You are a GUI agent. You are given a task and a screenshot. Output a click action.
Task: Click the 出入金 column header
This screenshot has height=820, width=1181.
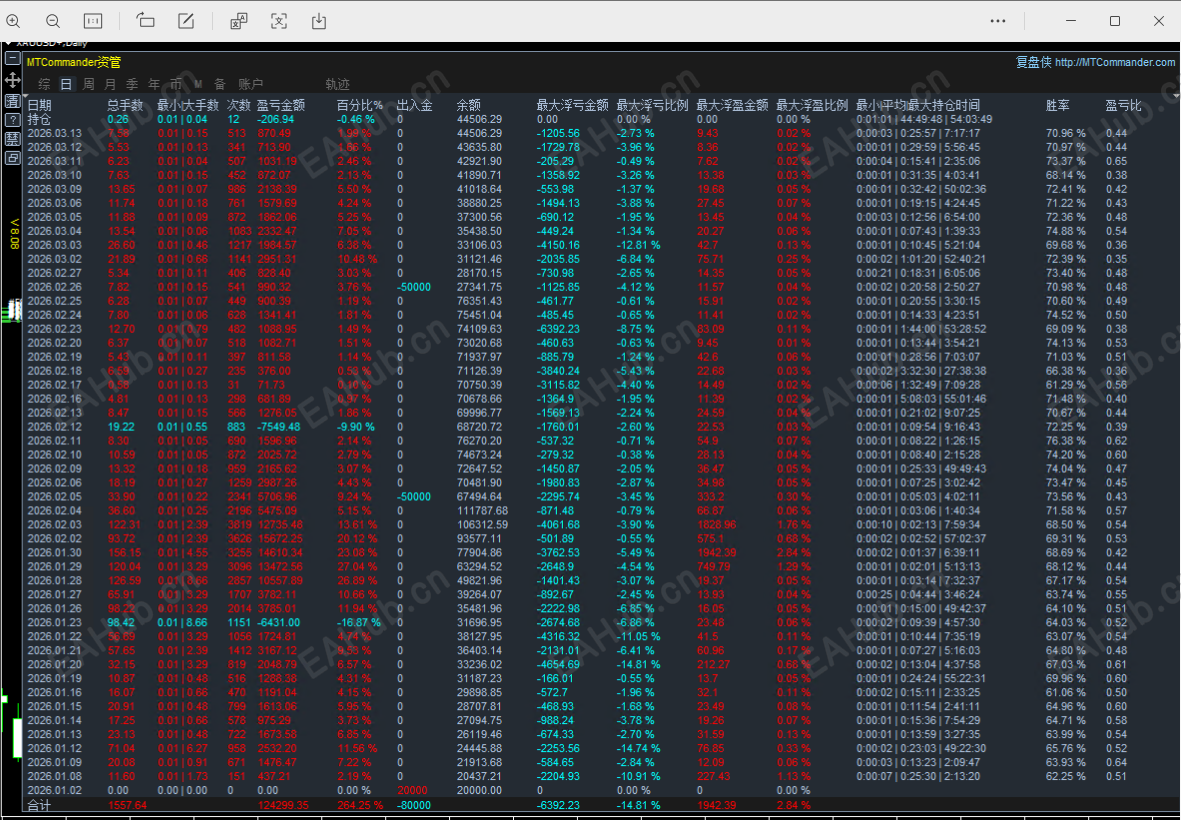[414, 105]
